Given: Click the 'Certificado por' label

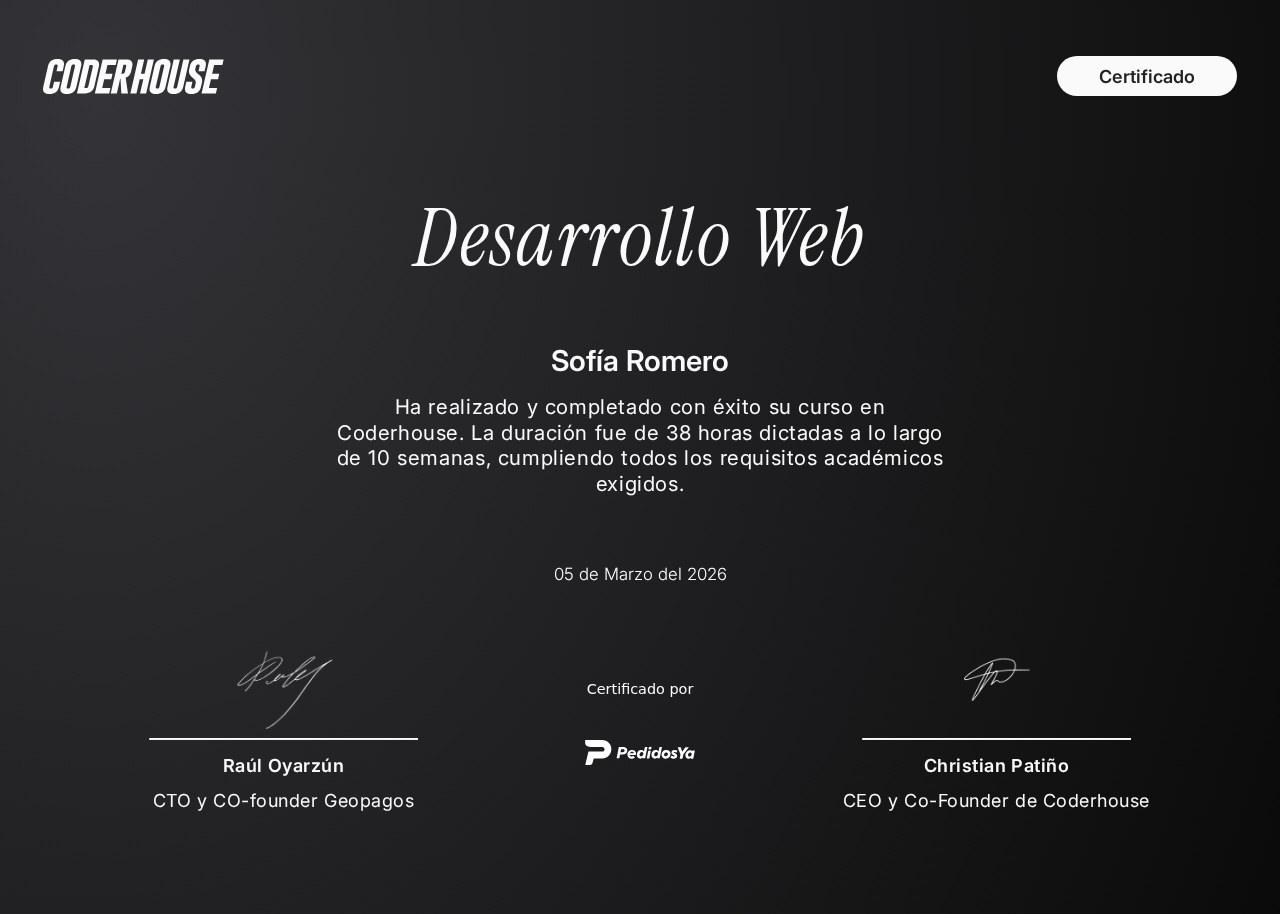Looking at the screenshot, I should [x=640, y=689].
